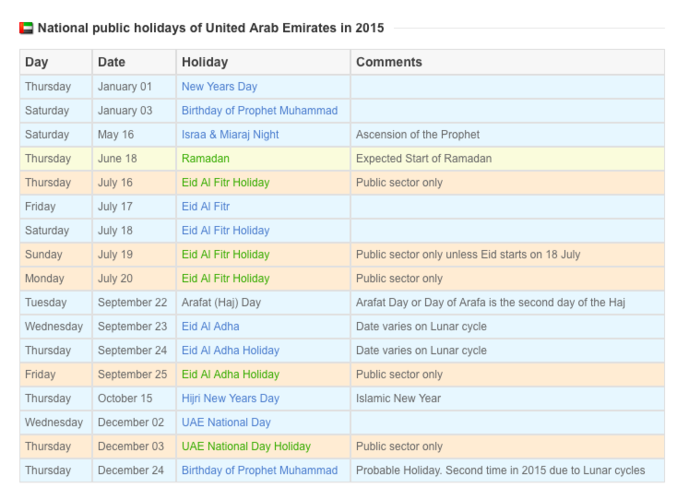Viewport: 677px width, 500px height.
Task: Follow the Israa & Miaraj Night link
Action: (230, 135)
